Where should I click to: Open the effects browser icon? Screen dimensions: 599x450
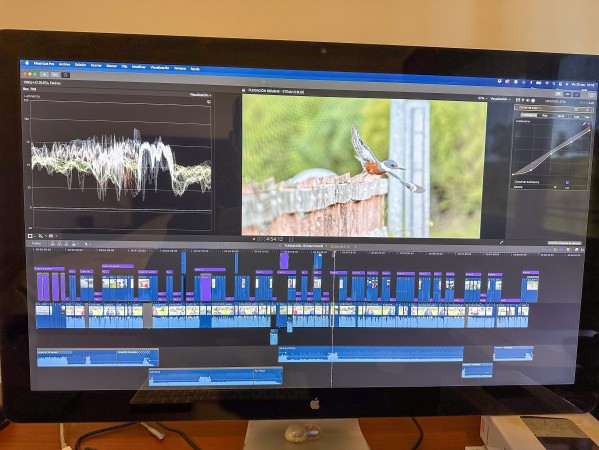(576, 250)
